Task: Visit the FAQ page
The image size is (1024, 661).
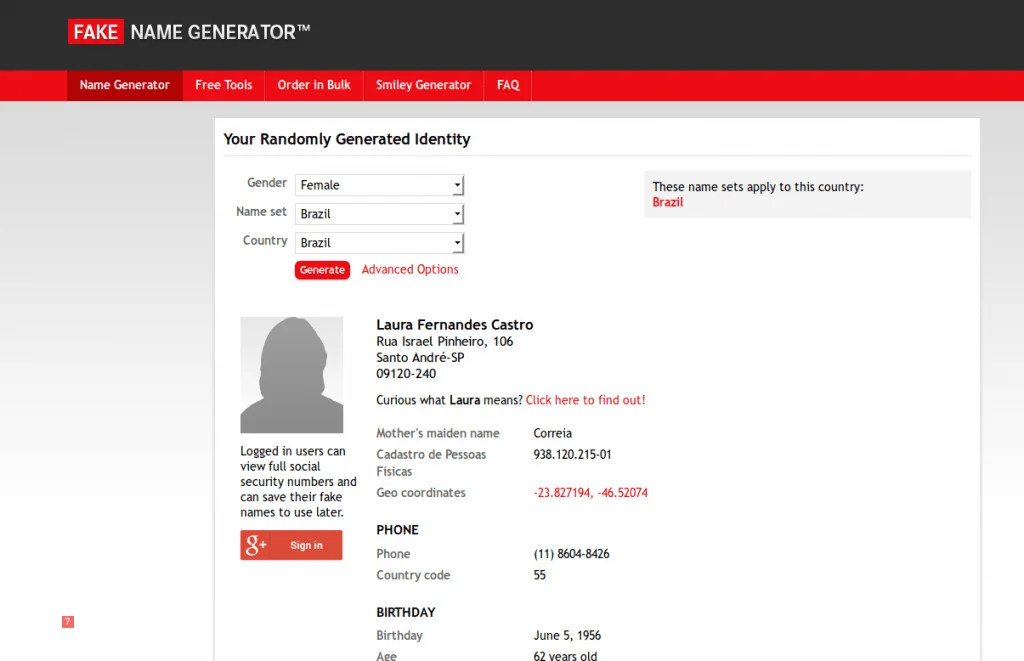Action: pos(508,85)
